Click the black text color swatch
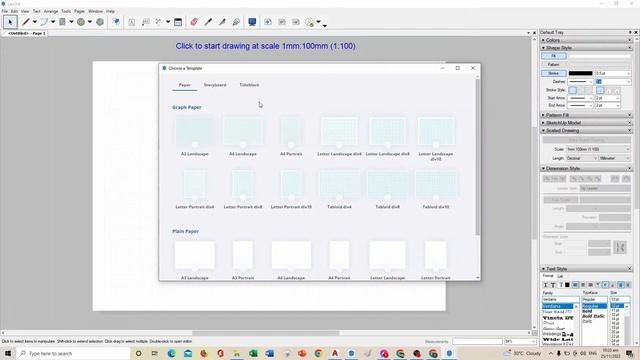The image size is (640, 360). [x=567, y=285]
